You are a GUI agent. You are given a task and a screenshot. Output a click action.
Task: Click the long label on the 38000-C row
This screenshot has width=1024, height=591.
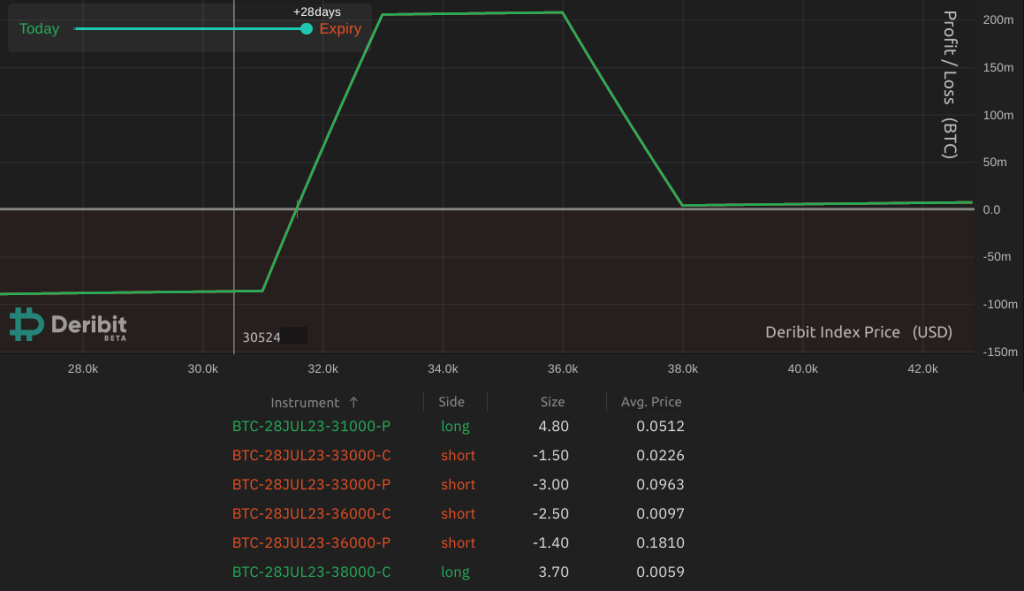click(455, 571)
